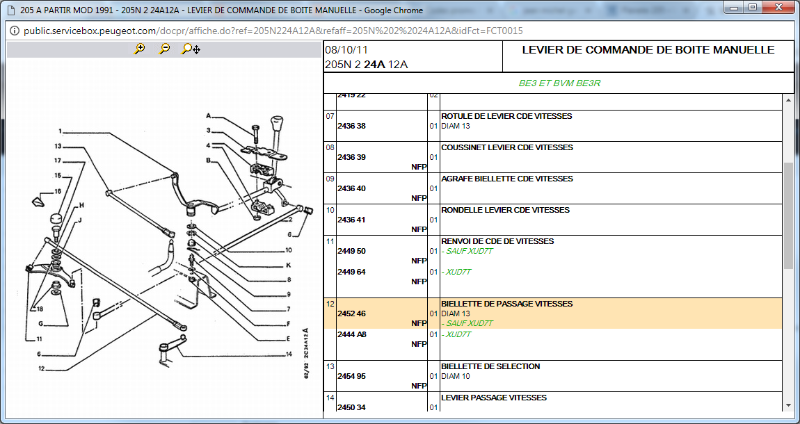Click diagram callout number 12

[x=41, y=368]
